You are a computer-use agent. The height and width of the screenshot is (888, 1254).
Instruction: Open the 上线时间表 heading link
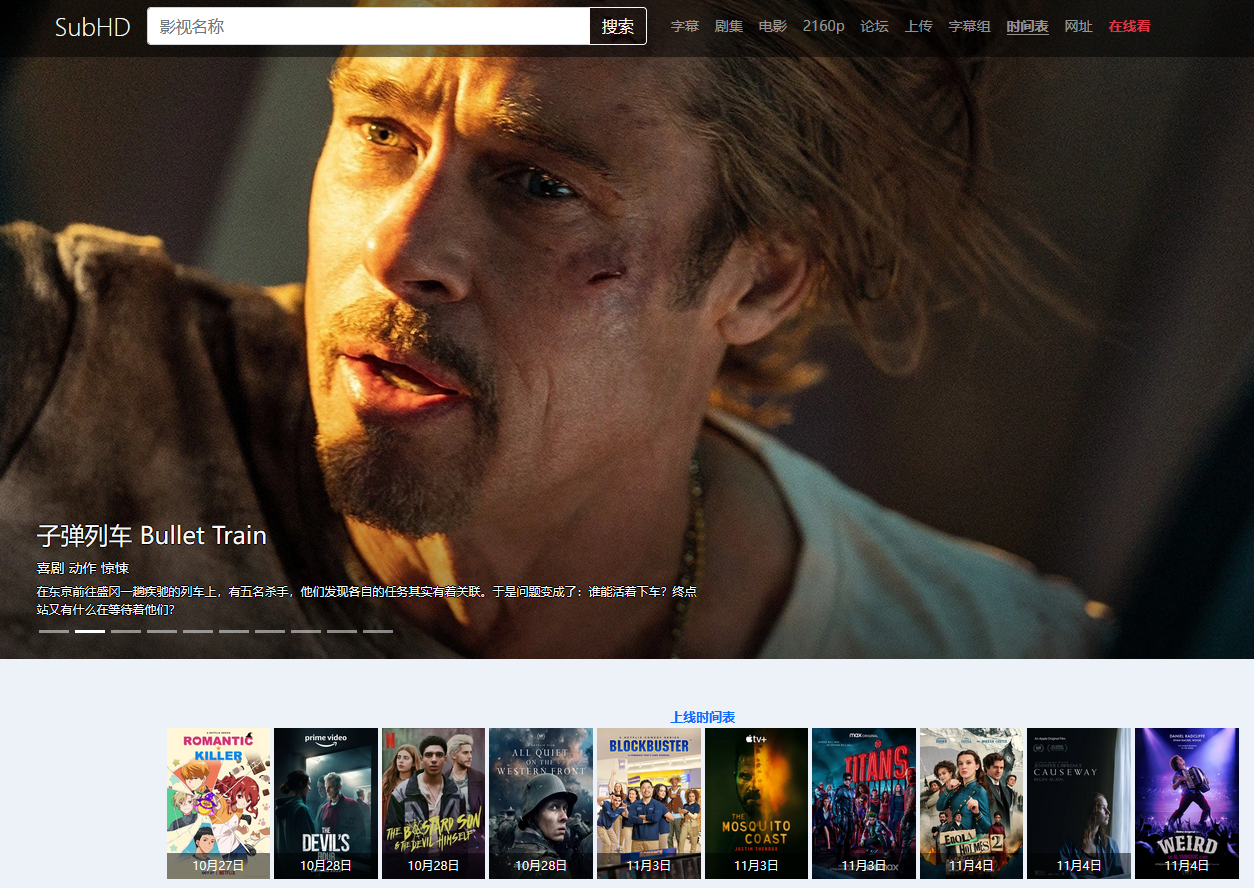703,717
